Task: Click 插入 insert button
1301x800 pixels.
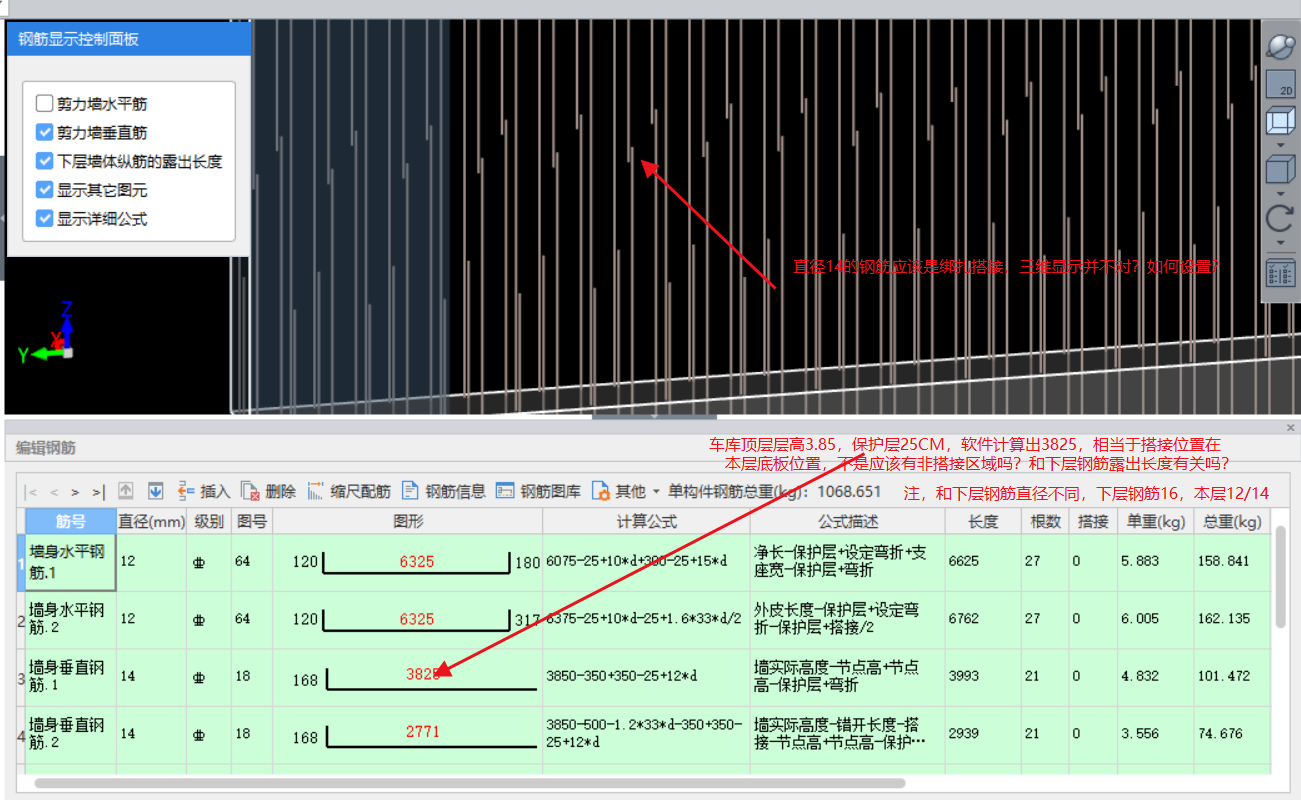Action: [x=204, y=491]
